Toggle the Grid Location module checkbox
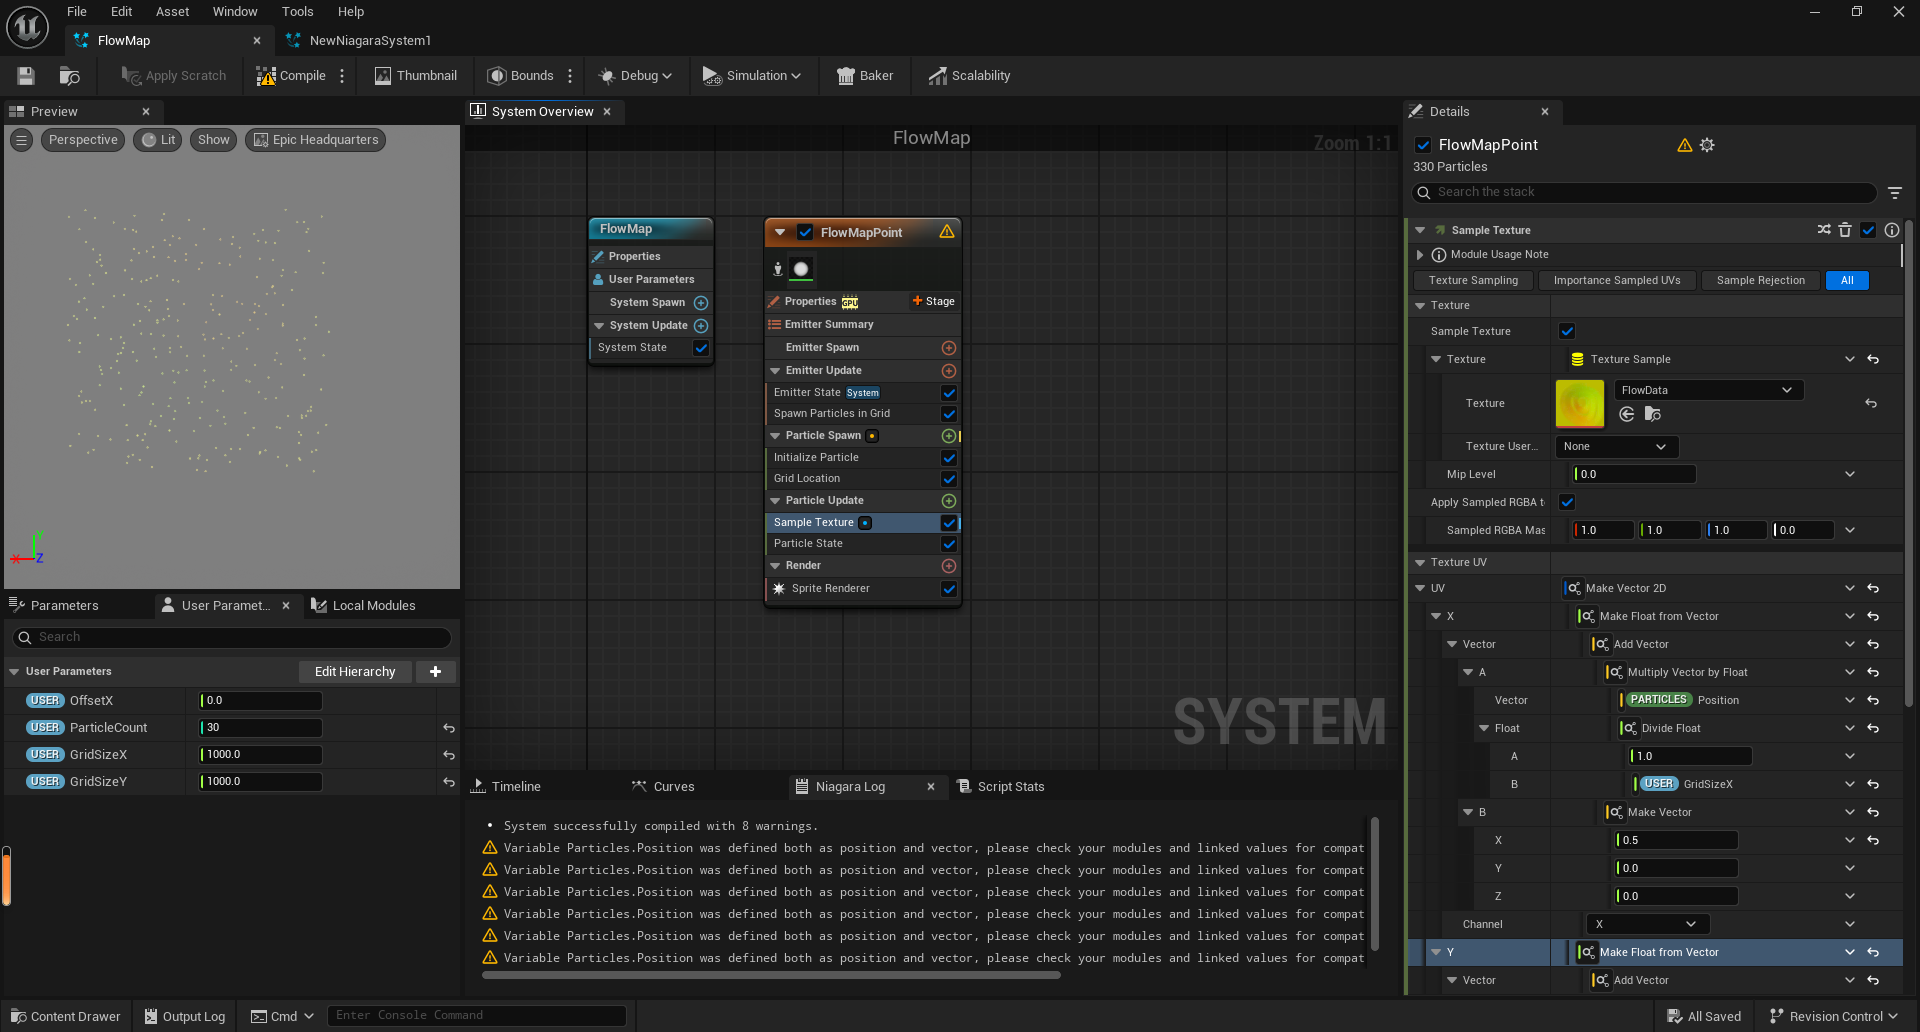Screen dimensions: 1920x1032 (948, 478)
